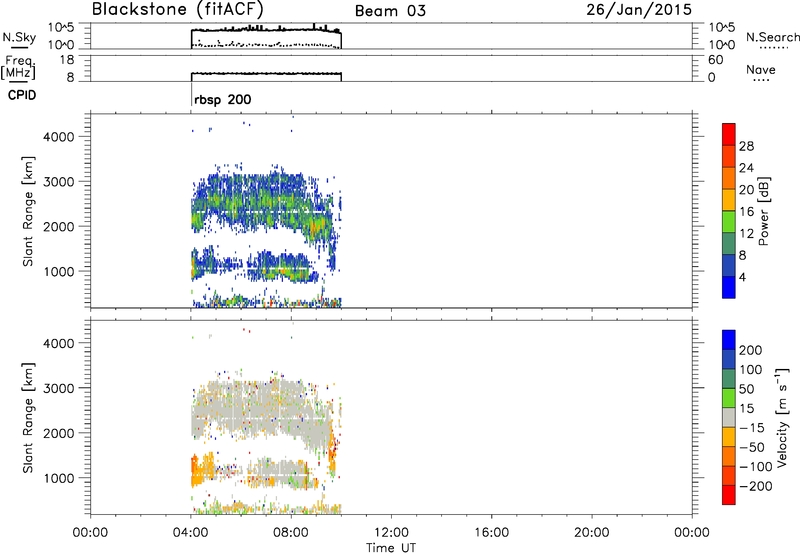Click the frequency trace in the Freq panel
800x554 pixels.
(x=266, y=74)
